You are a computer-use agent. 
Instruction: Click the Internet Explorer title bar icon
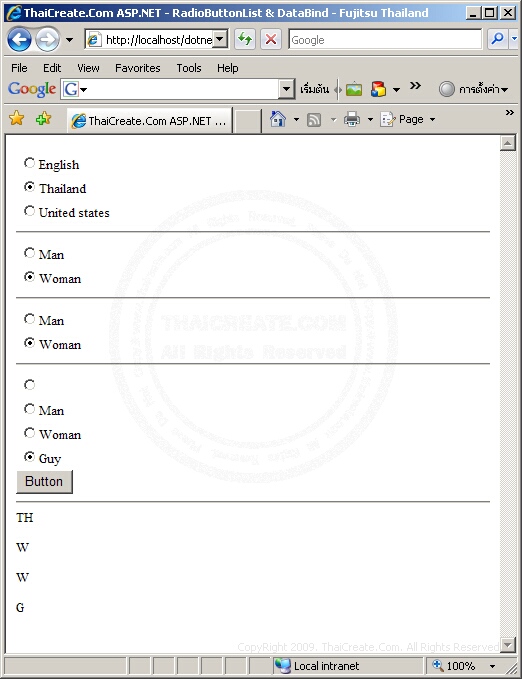pyautogui.click(x=14, y=13)
